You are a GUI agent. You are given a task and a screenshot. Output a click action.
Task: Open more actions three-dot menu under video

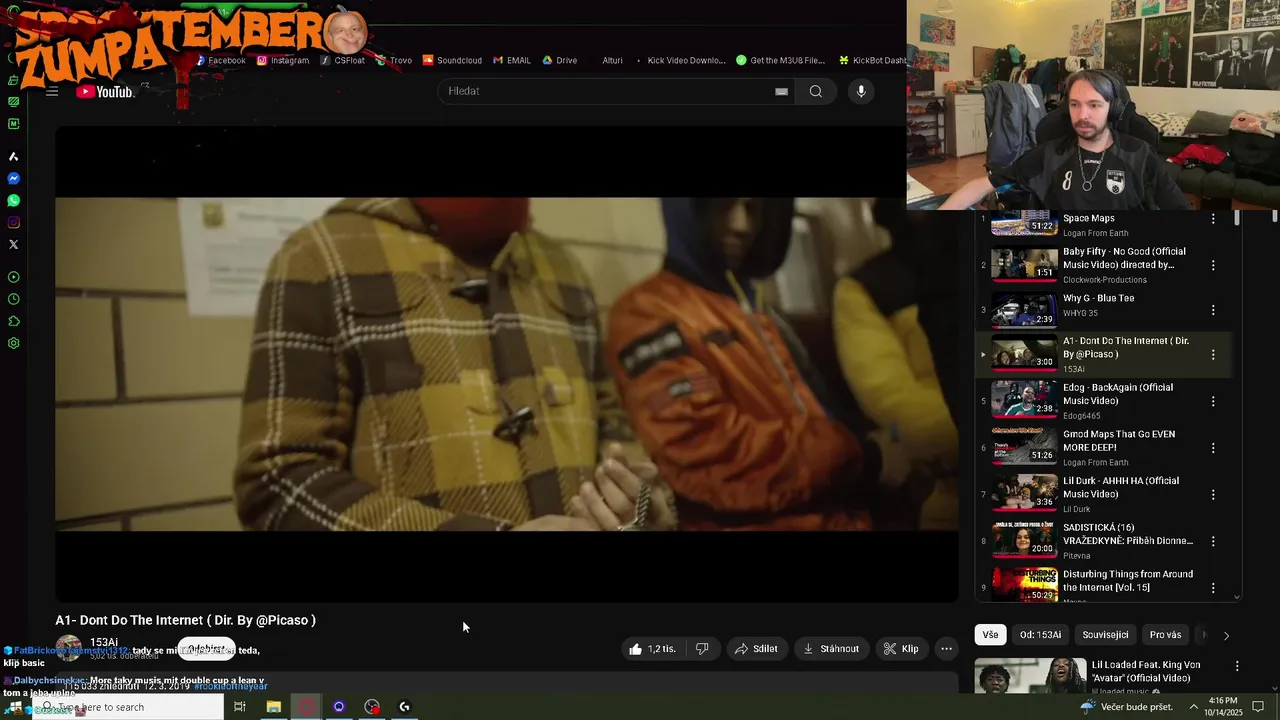tap(946, 649)
